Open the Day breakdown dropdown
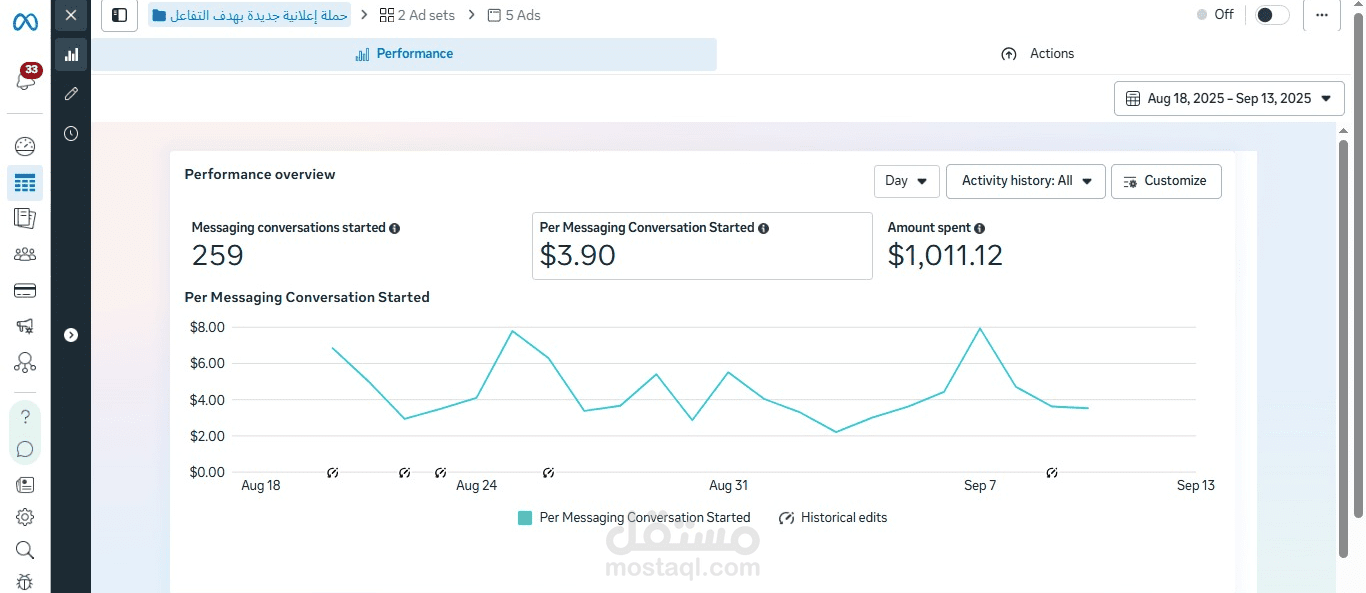Viewport: 1366px width, 593px height. pos(906,181)
